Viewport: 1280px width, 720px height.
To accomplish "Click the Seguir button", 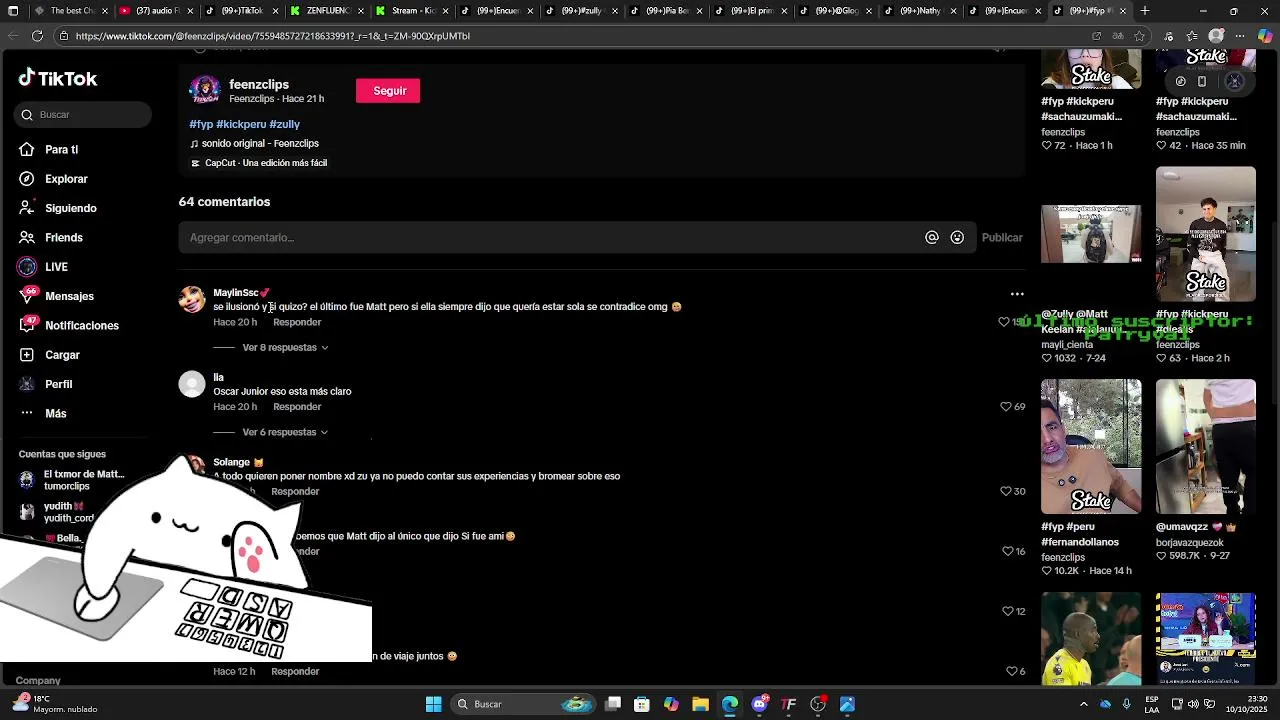I will click(x=388, y=91).
